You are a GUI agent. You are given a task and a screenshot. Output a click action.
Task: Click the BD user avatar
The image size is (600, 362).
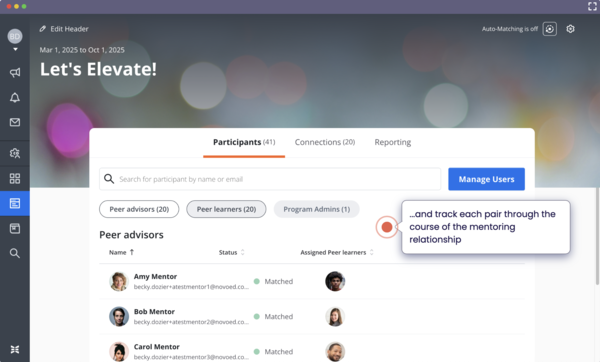tap(15, 36)
